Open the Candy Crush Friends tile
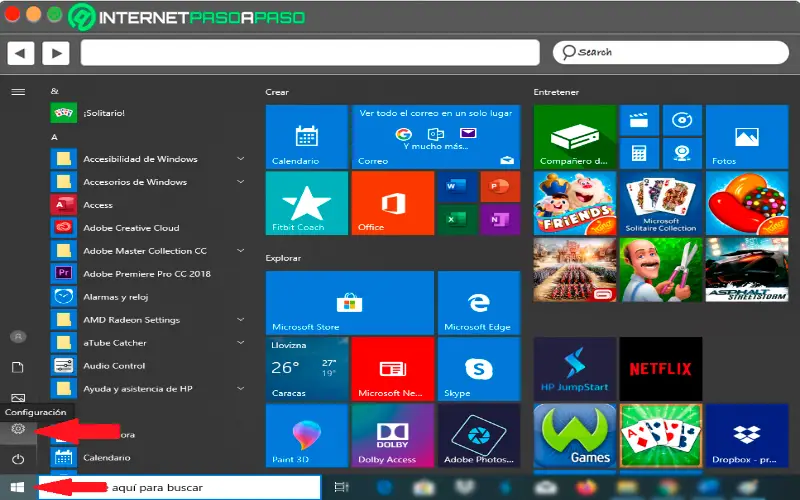The width and height of the screenshot is (800, 500). pos(575,203)
